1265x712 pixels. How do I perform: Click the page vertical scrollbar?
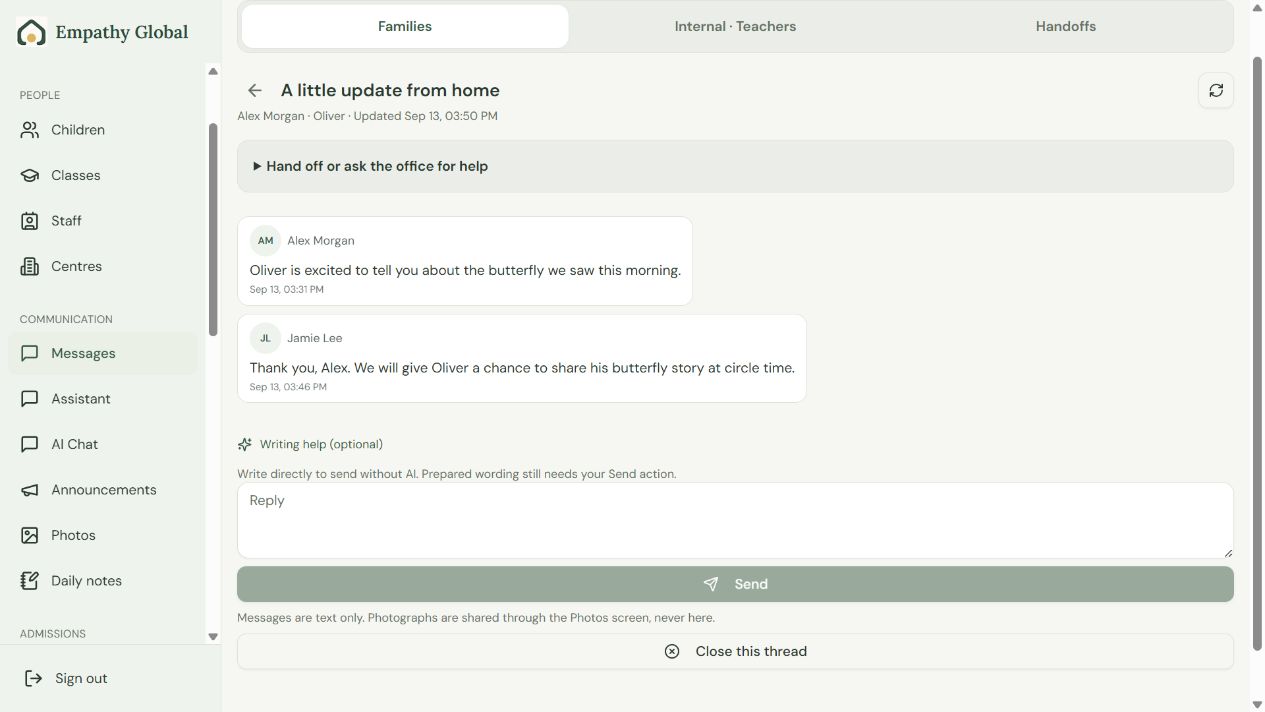pos(1257,354)
